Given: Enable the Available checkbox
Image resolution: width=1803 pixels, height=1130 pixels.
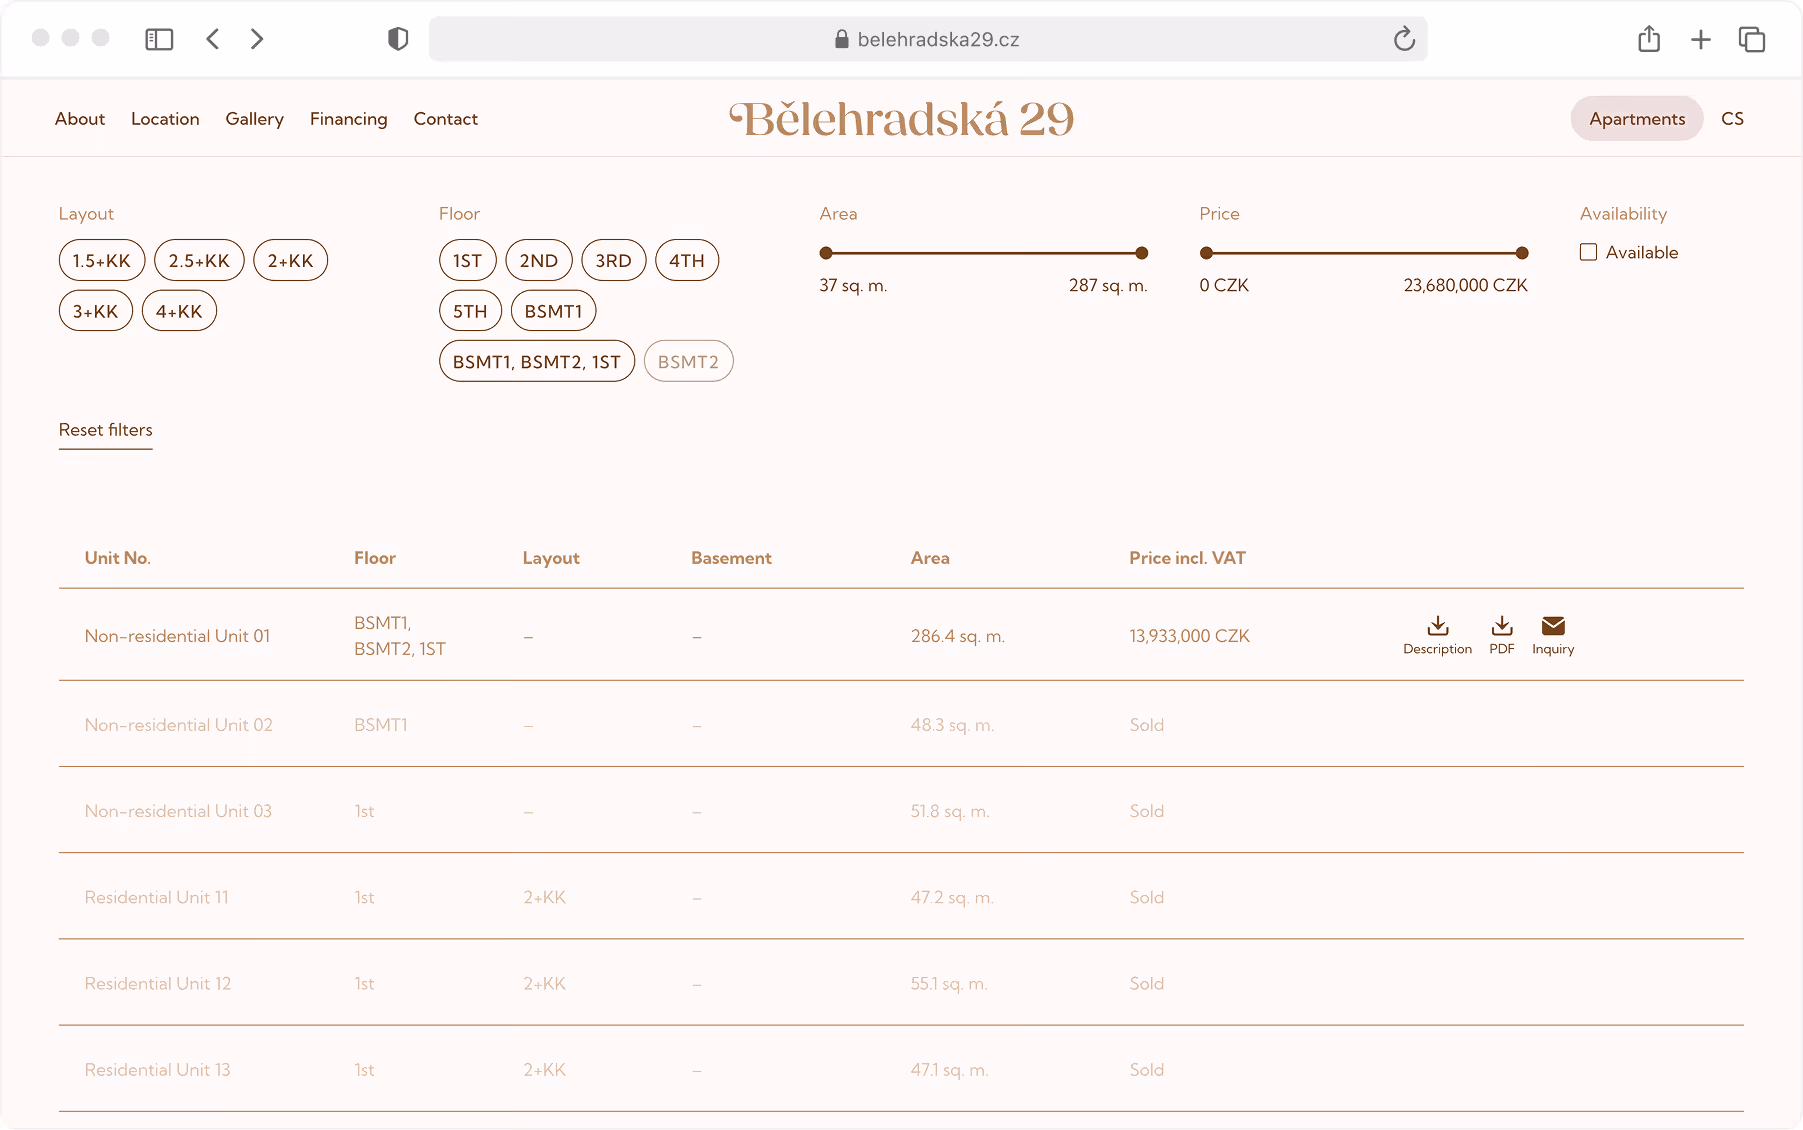Looking at the screenshot, I should coord(1588,252).
